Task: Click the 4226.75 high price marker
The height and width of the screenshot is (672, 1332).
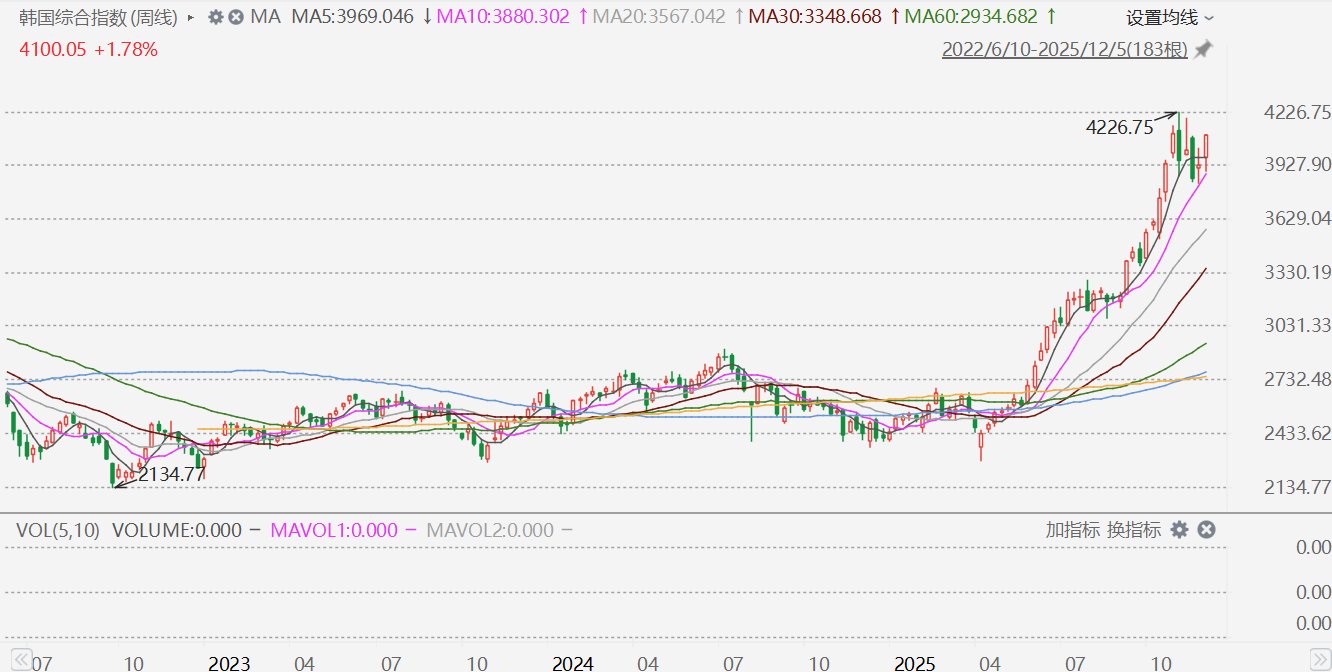Action: click(x=1118, y=127)
